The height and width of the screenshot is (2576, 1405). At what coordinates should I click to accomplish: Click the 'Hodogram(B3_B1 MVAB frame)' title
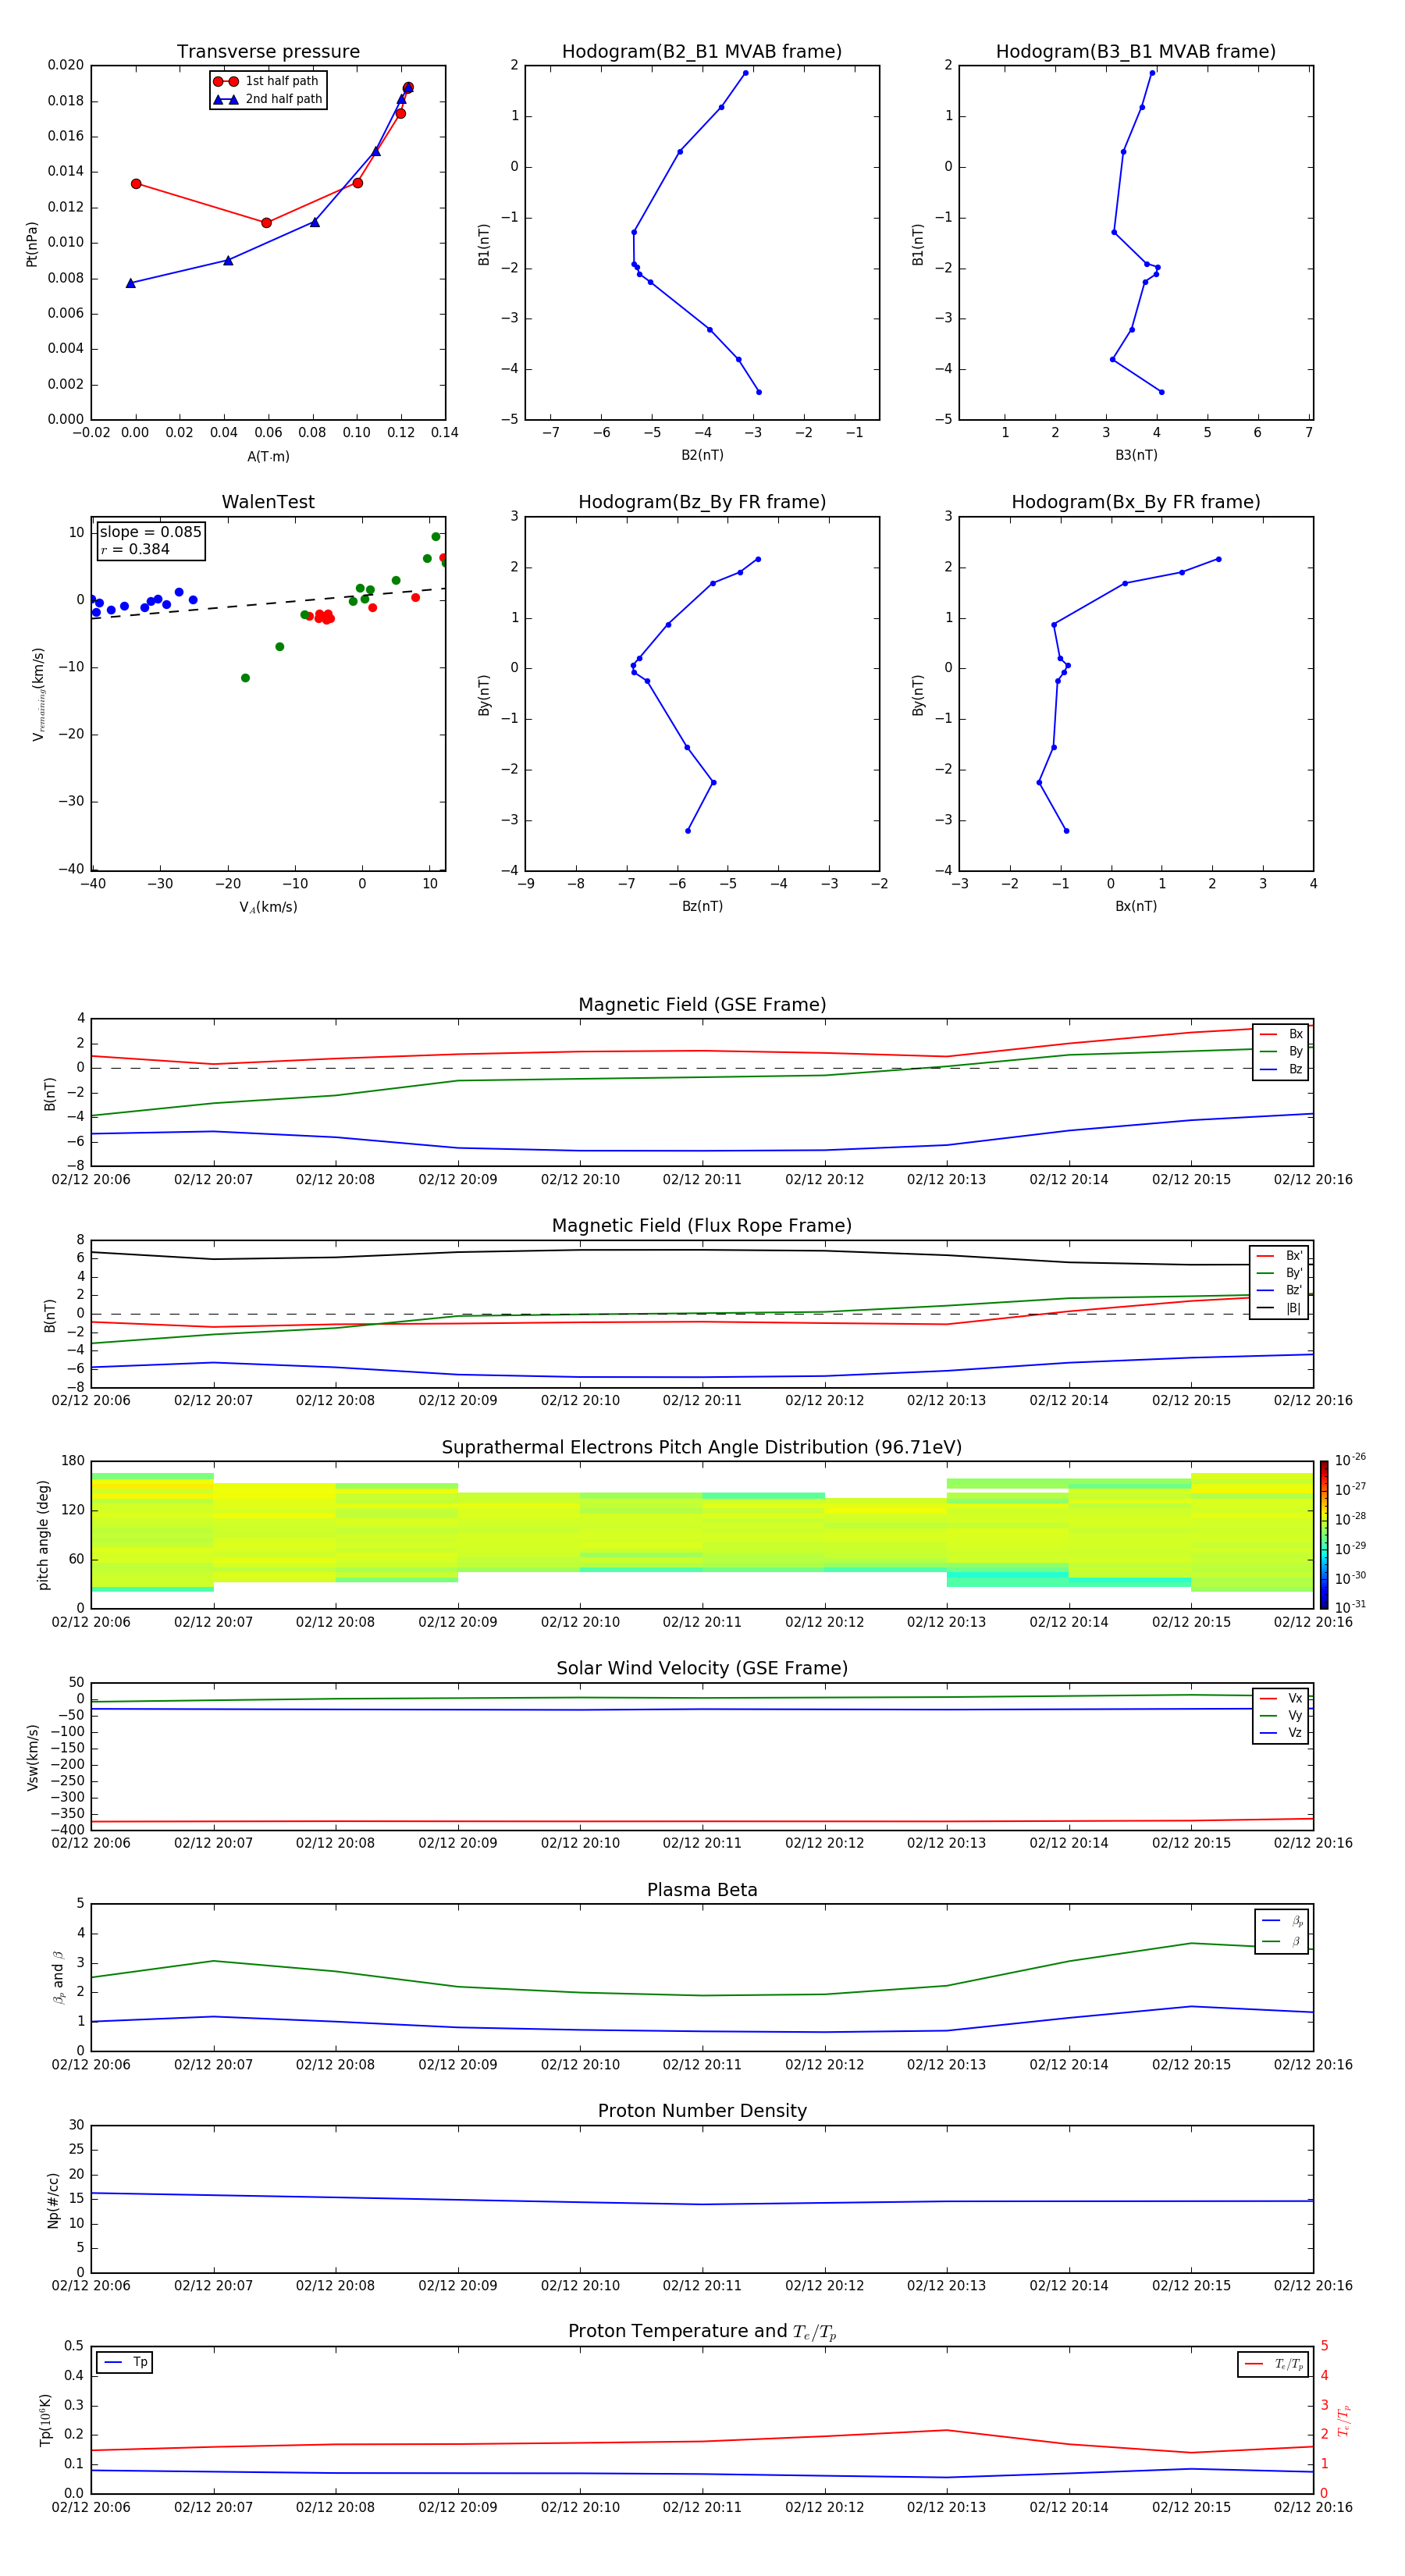(x=1136, y=52)
